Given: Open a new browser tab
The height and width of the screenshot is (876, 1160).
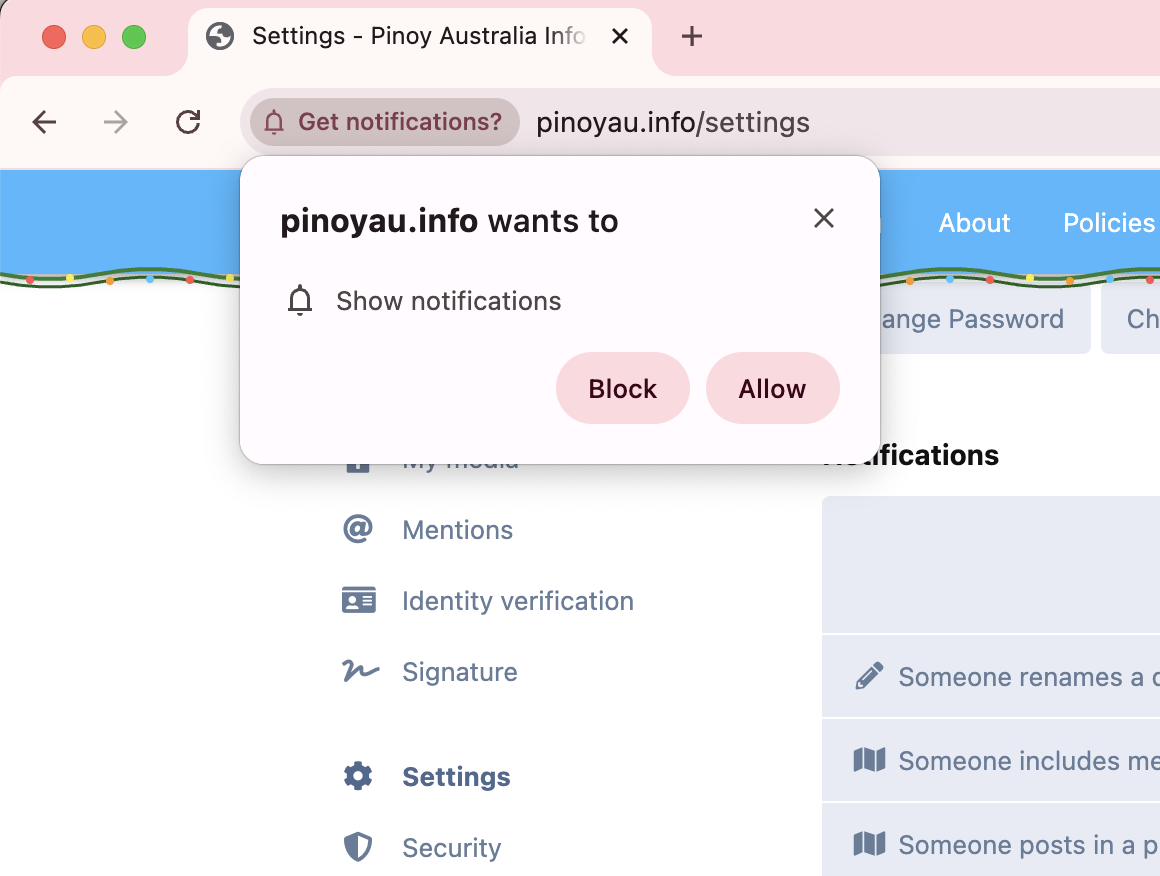Looking at the screenshot, I should [x=691, y=37].
